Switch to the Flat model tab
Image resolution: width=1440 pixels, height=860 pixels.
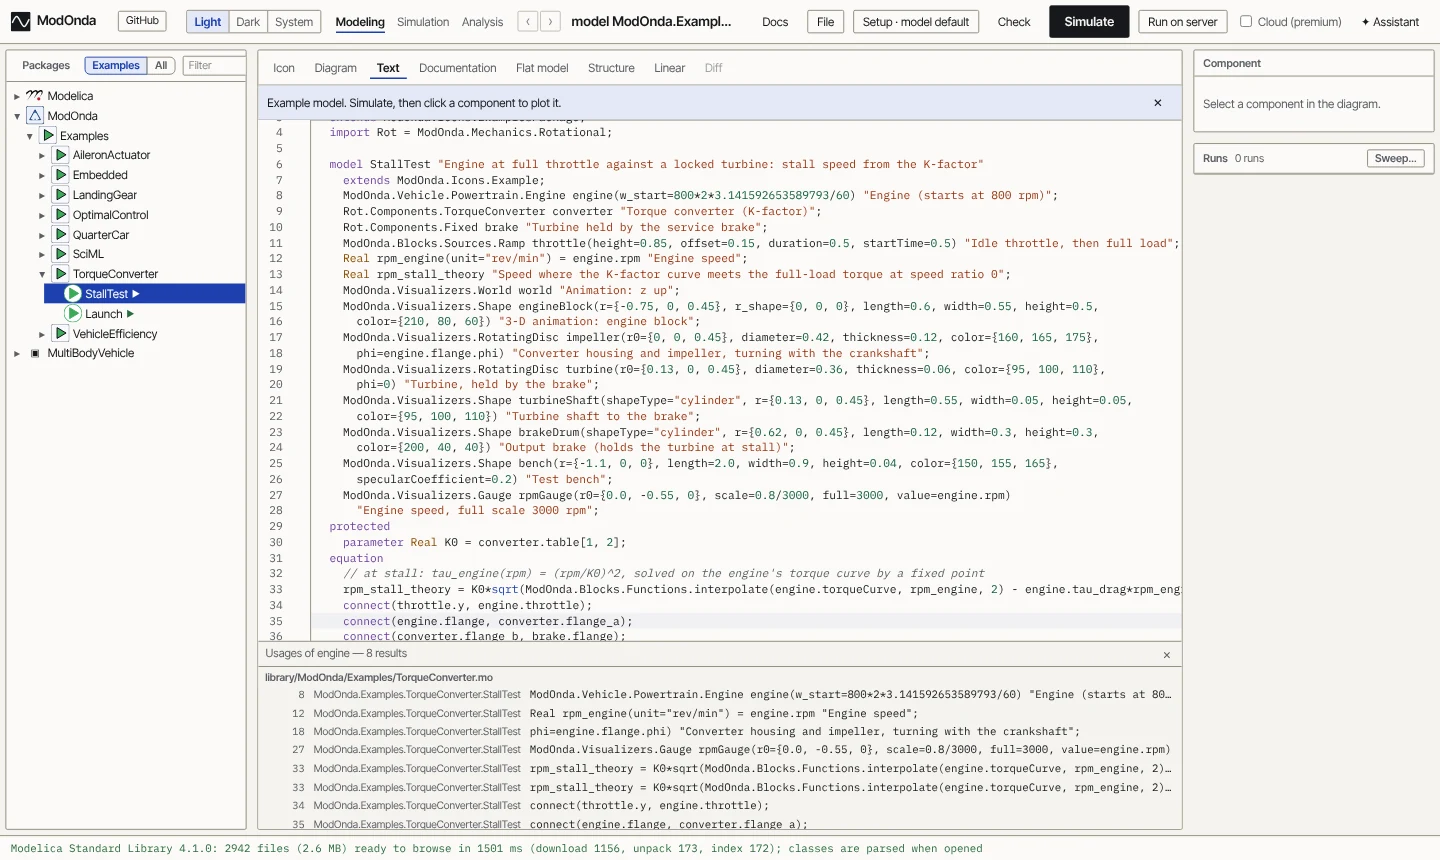point(542,68)
